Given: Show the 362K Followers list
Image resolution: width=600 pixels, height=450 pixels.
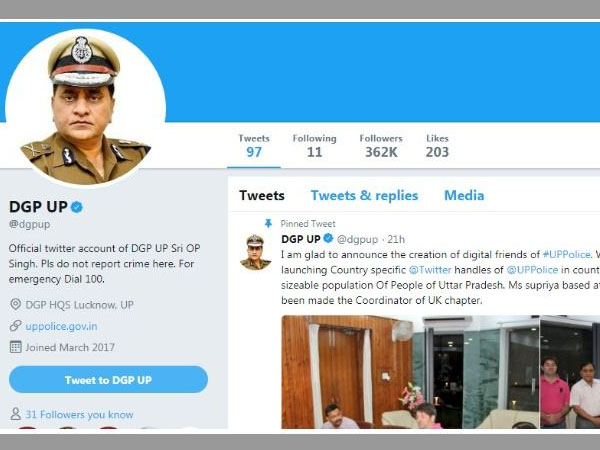Looking at the screenshot, I should pos(381,145).
